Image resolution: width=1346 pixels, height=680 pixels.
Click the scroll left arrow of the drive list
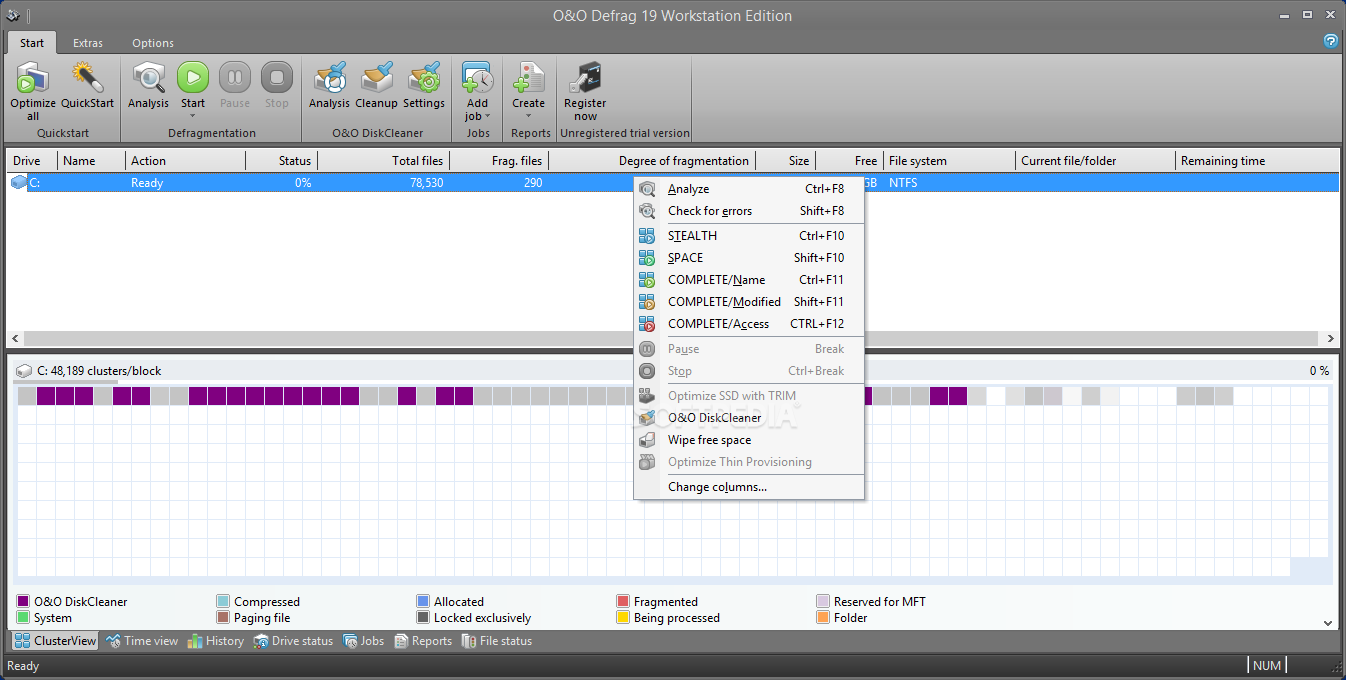coord(14,339)
